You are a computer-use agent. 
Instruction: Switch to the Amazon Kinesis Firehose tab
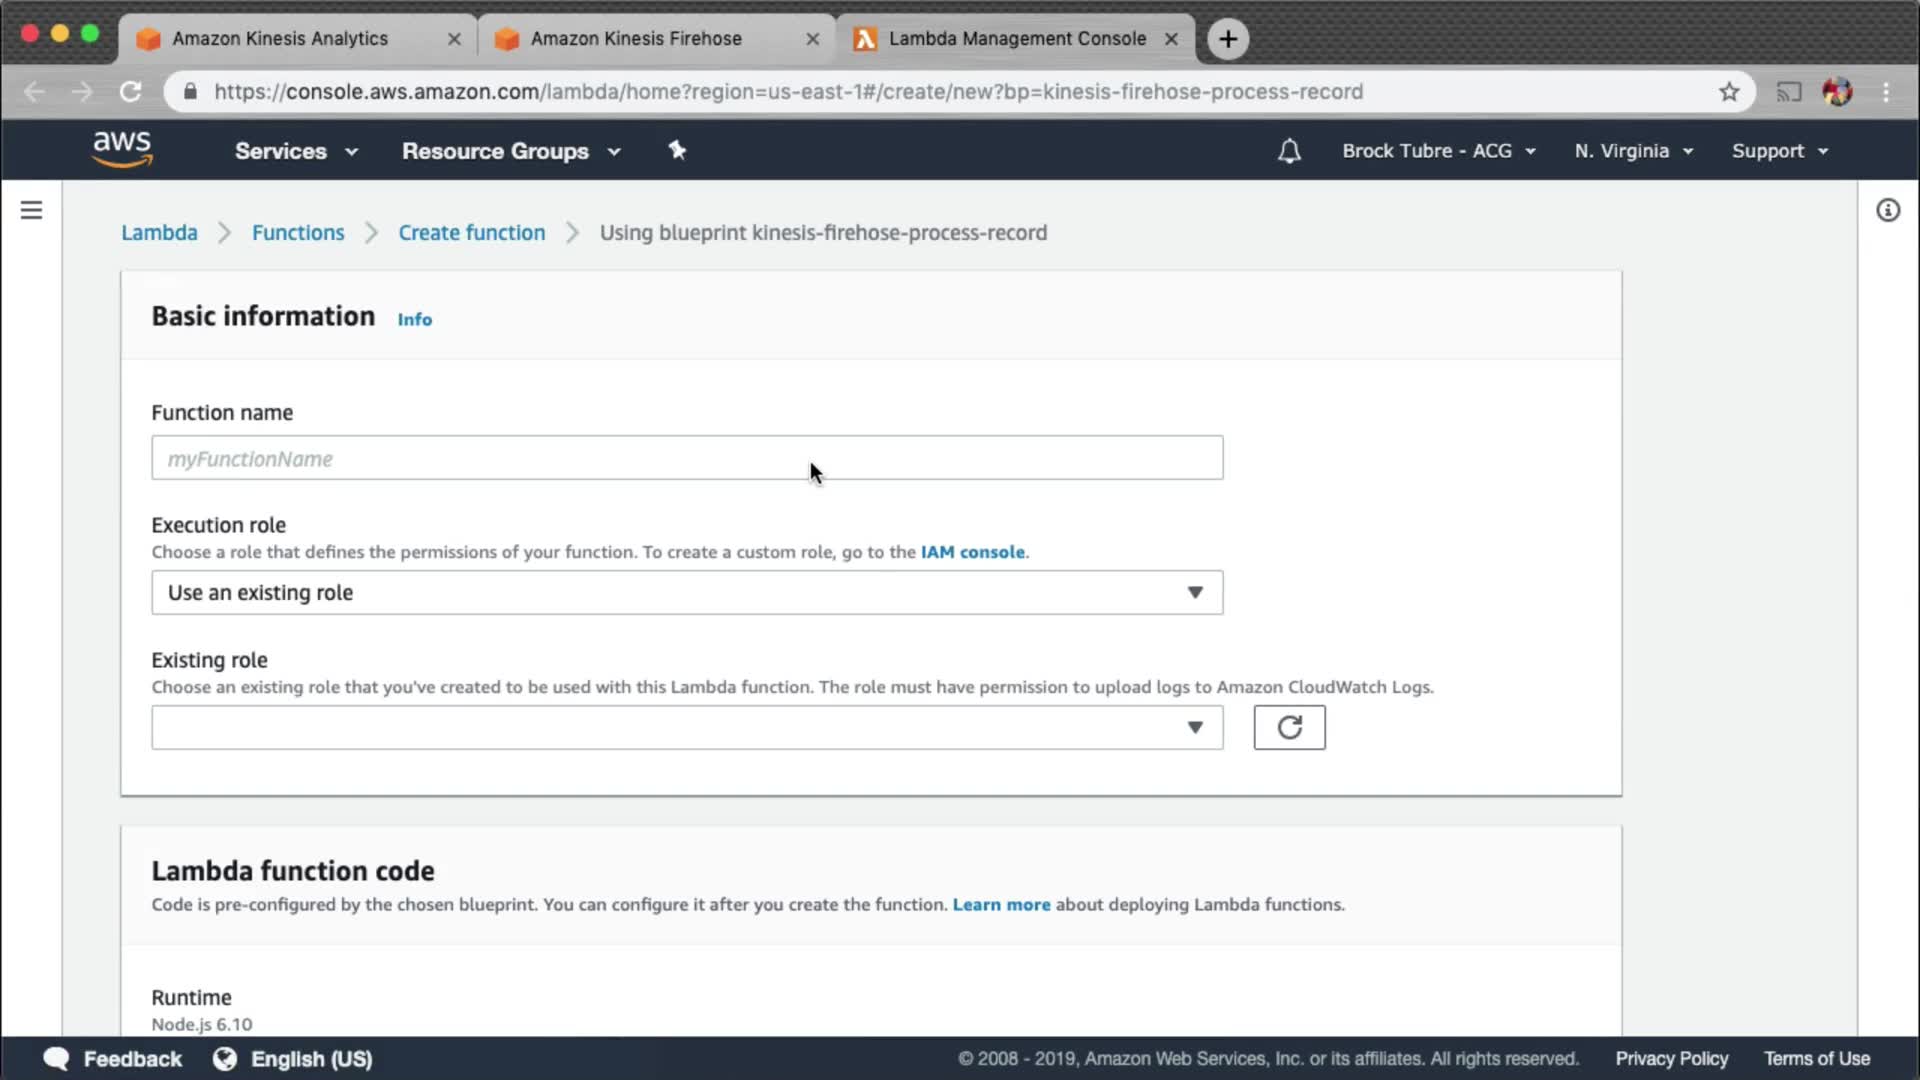tap(636, 38)
